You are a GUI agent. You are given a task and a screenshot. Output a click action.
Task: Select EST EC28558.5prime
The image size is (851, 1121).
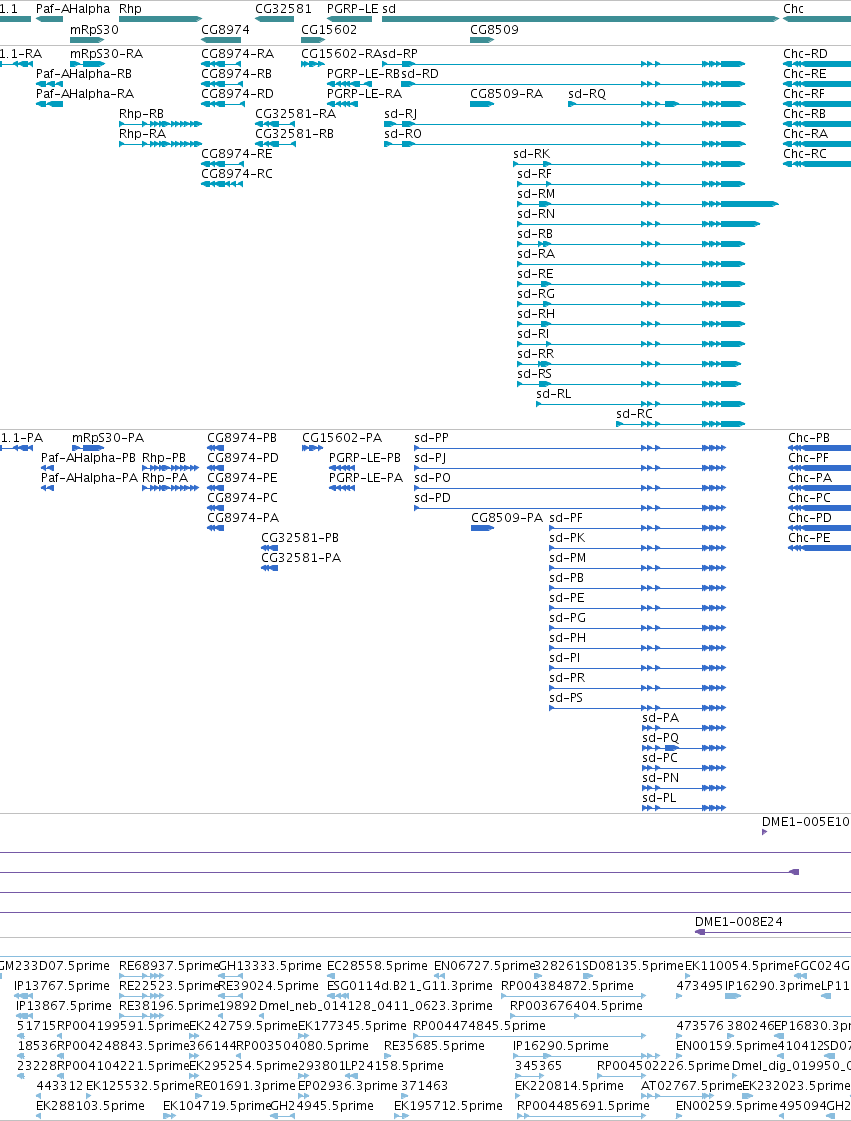[x=377, y=966]
